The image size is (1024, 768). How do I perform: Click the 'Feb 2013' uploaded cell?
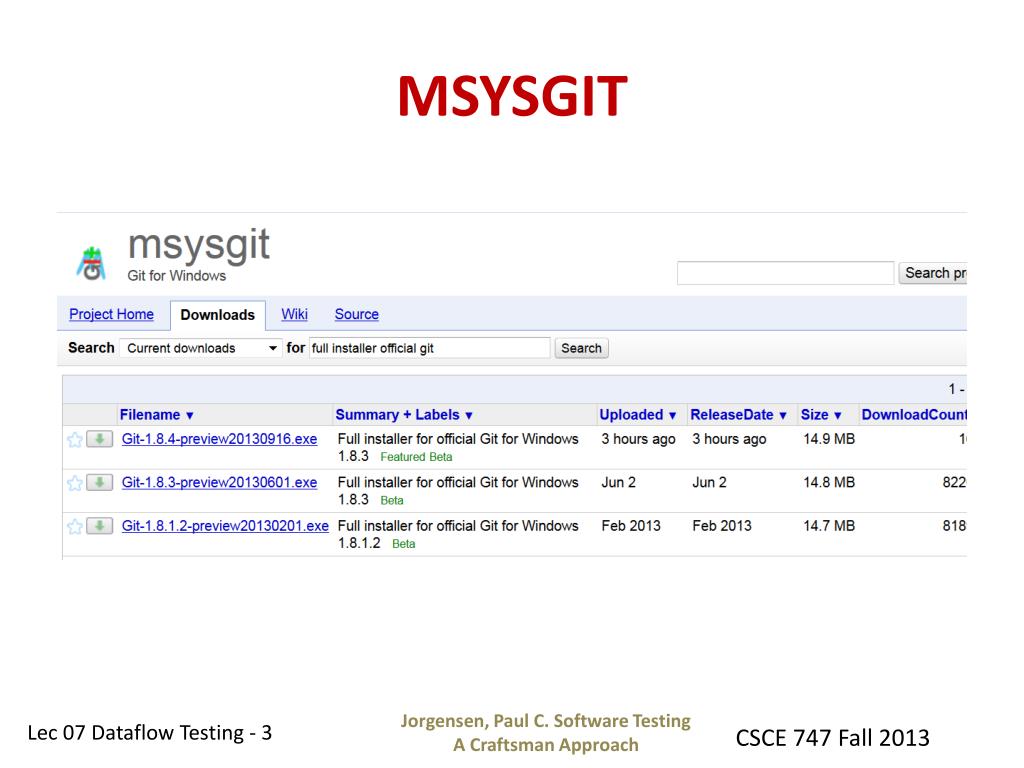pos(631,526)
